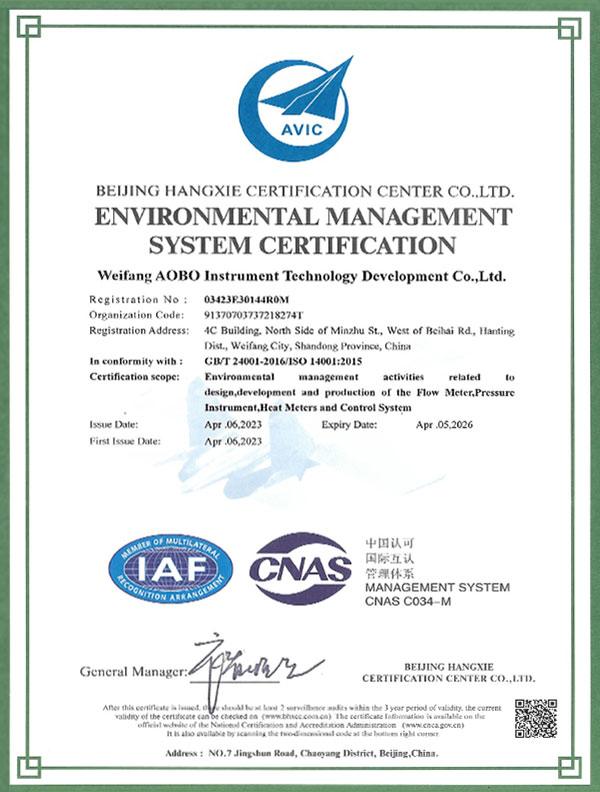600x792 pixels.
Task: Click the 'Expiry Date:' label
Action: click(x=349, y=425)
